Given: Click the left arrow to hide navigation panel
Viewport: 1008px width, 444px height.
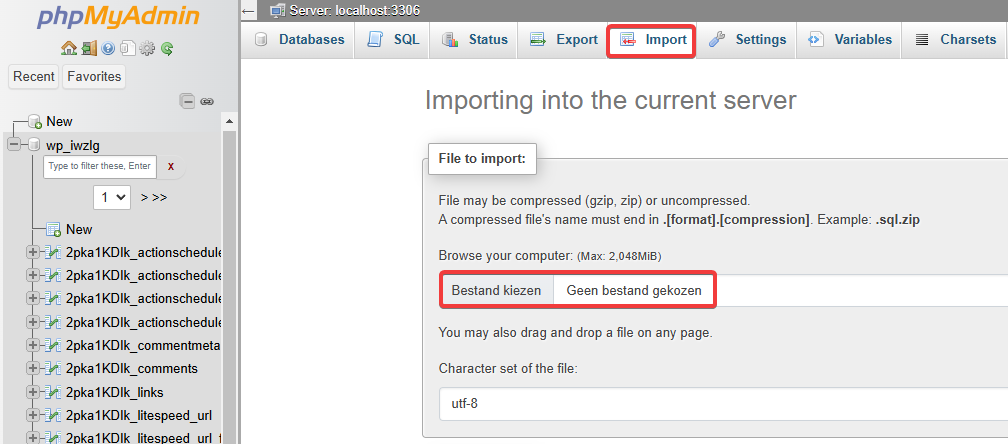Looking at the screenshot, I should [249, 11].
